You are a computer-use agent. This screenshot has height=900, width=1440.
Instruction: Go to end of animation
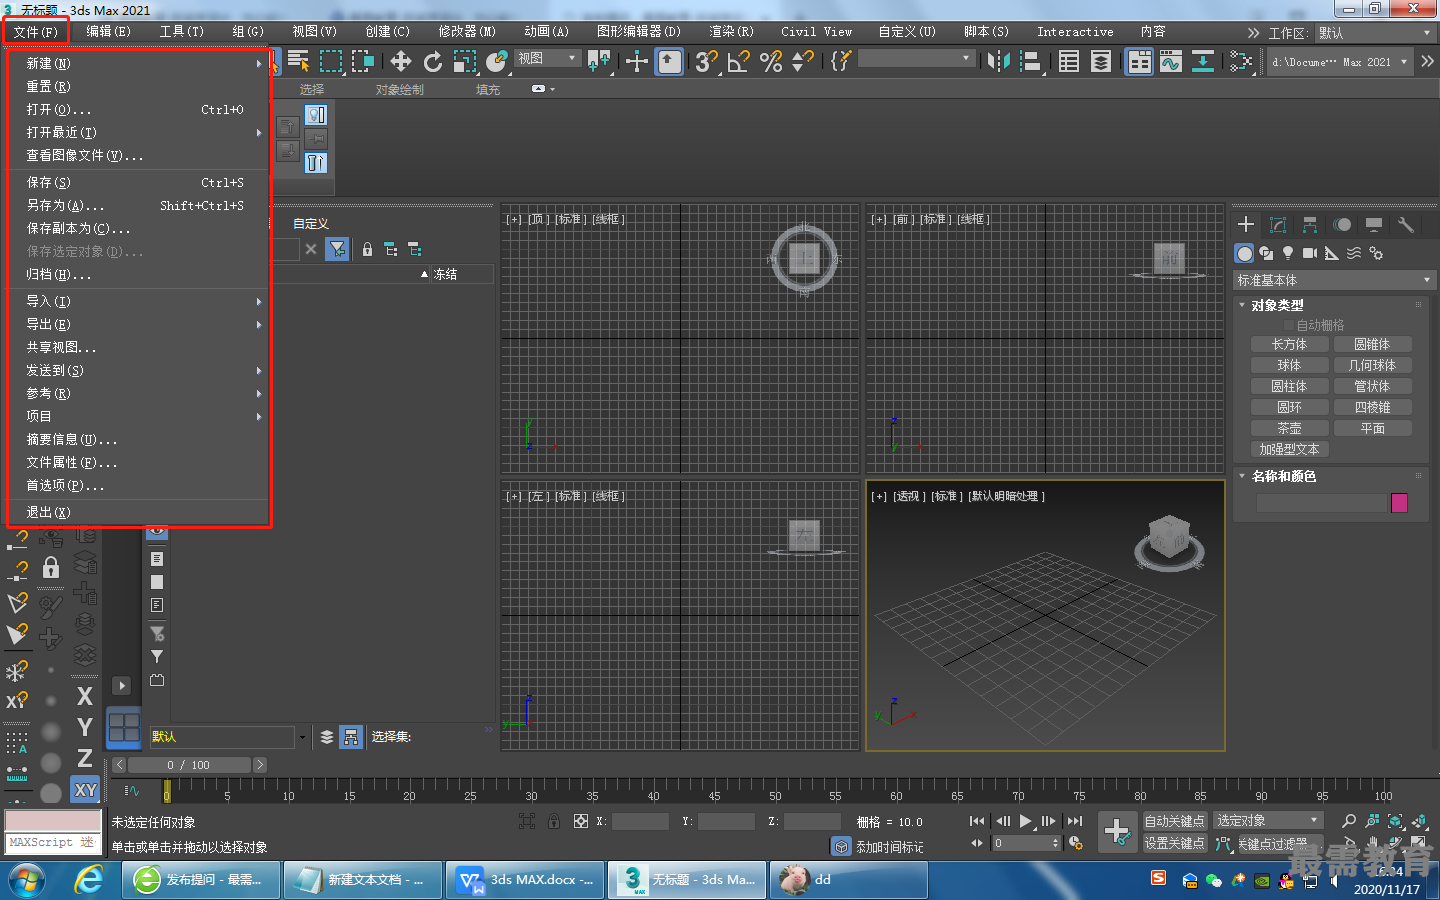1075,821
